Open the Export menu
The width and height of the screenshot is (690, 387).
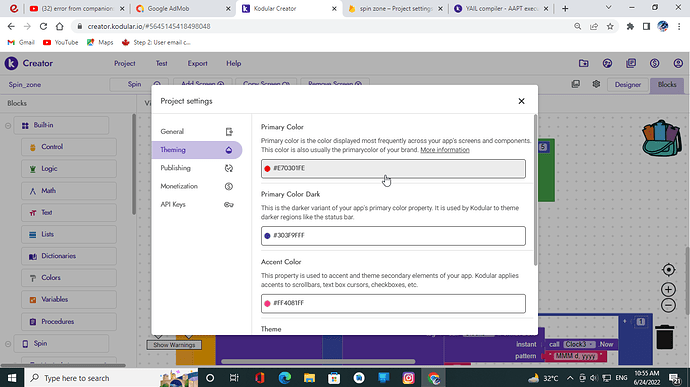197,63
